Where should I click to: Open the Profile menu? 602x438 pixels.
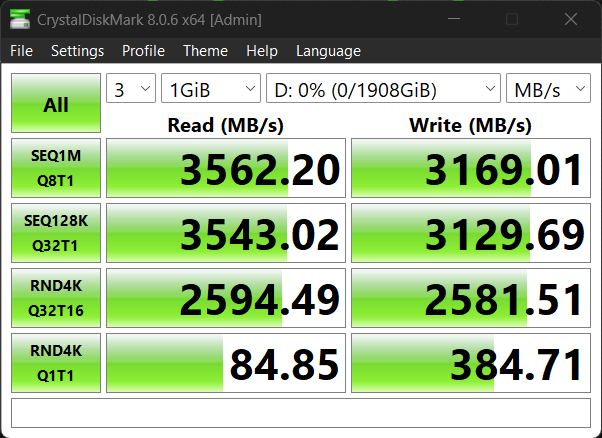[x=143, y=51]
